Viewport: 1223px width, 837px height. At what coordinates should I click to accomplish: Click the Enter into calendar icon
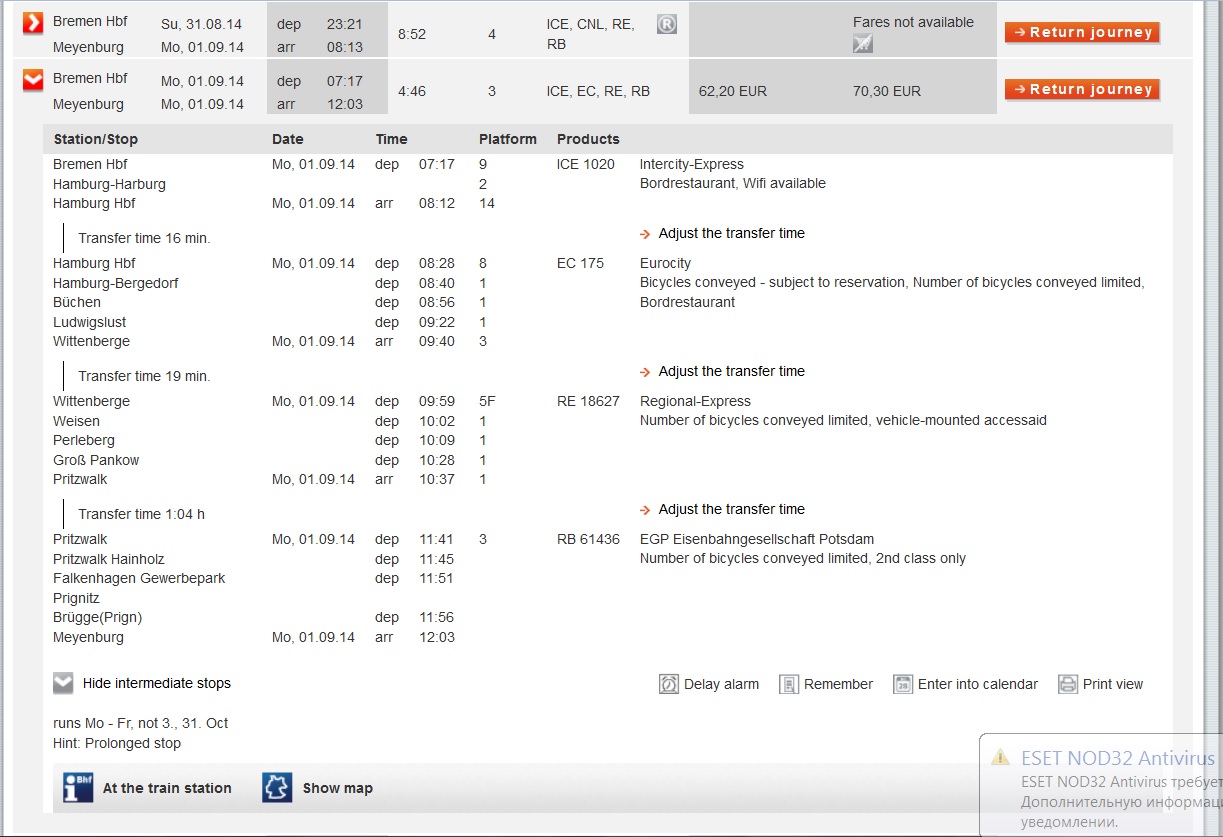(x=903, y=684)
